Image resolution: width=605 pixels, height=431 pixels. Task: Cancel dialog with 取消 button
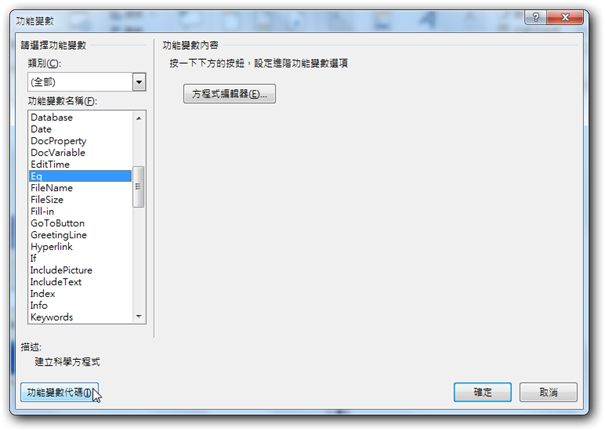(548, 392)
